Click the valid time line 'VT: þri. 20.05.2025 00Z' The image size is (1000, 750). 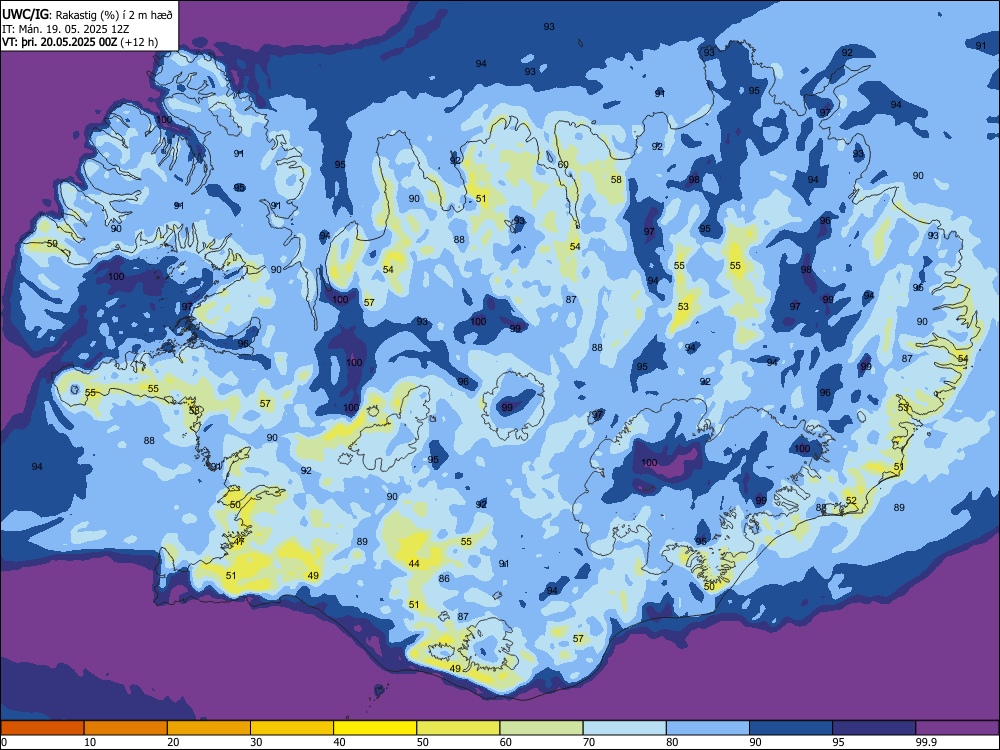[x=60, y=42]
